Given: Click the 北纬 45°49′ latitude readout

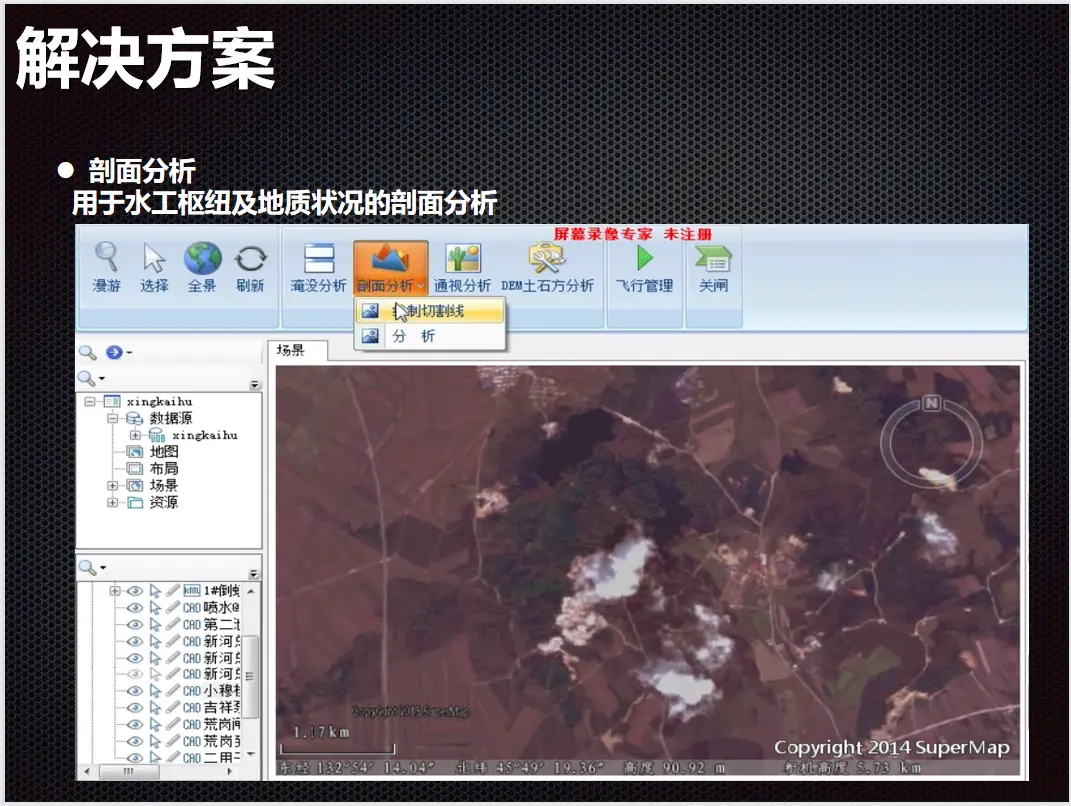Looking at the screenshot, I should [529, 768].
